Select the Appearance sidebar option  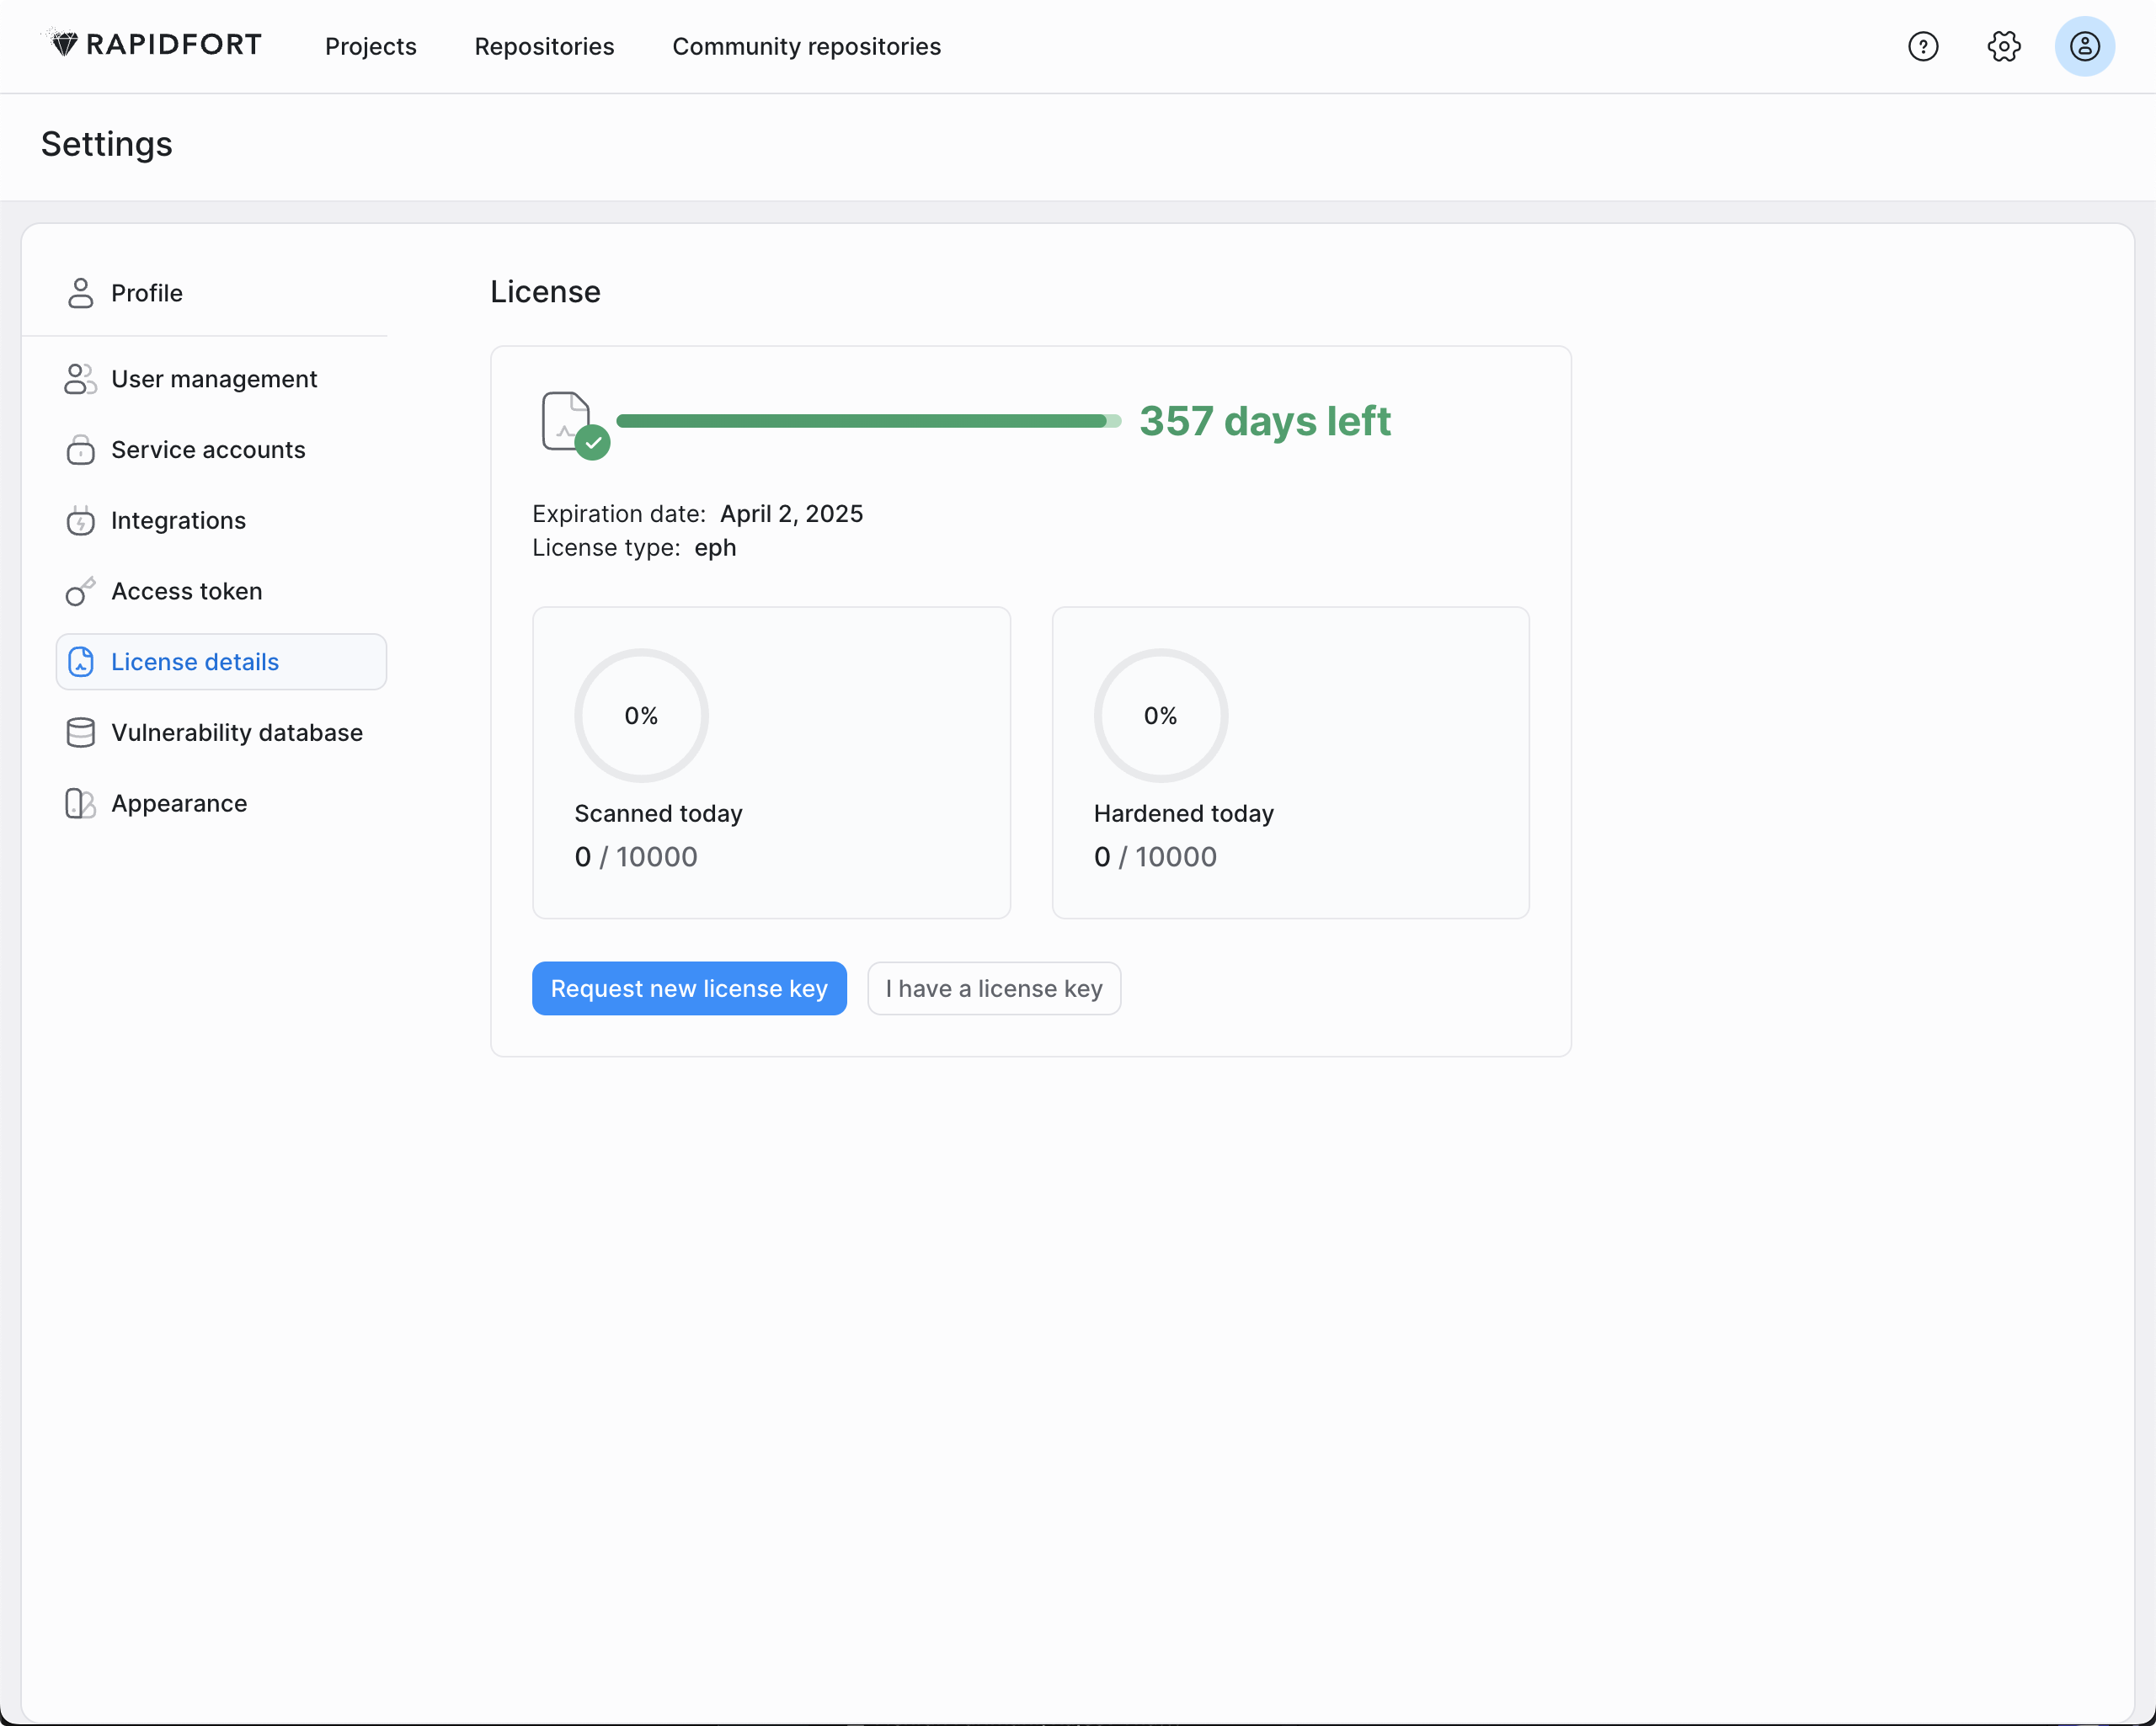point(179,803)
